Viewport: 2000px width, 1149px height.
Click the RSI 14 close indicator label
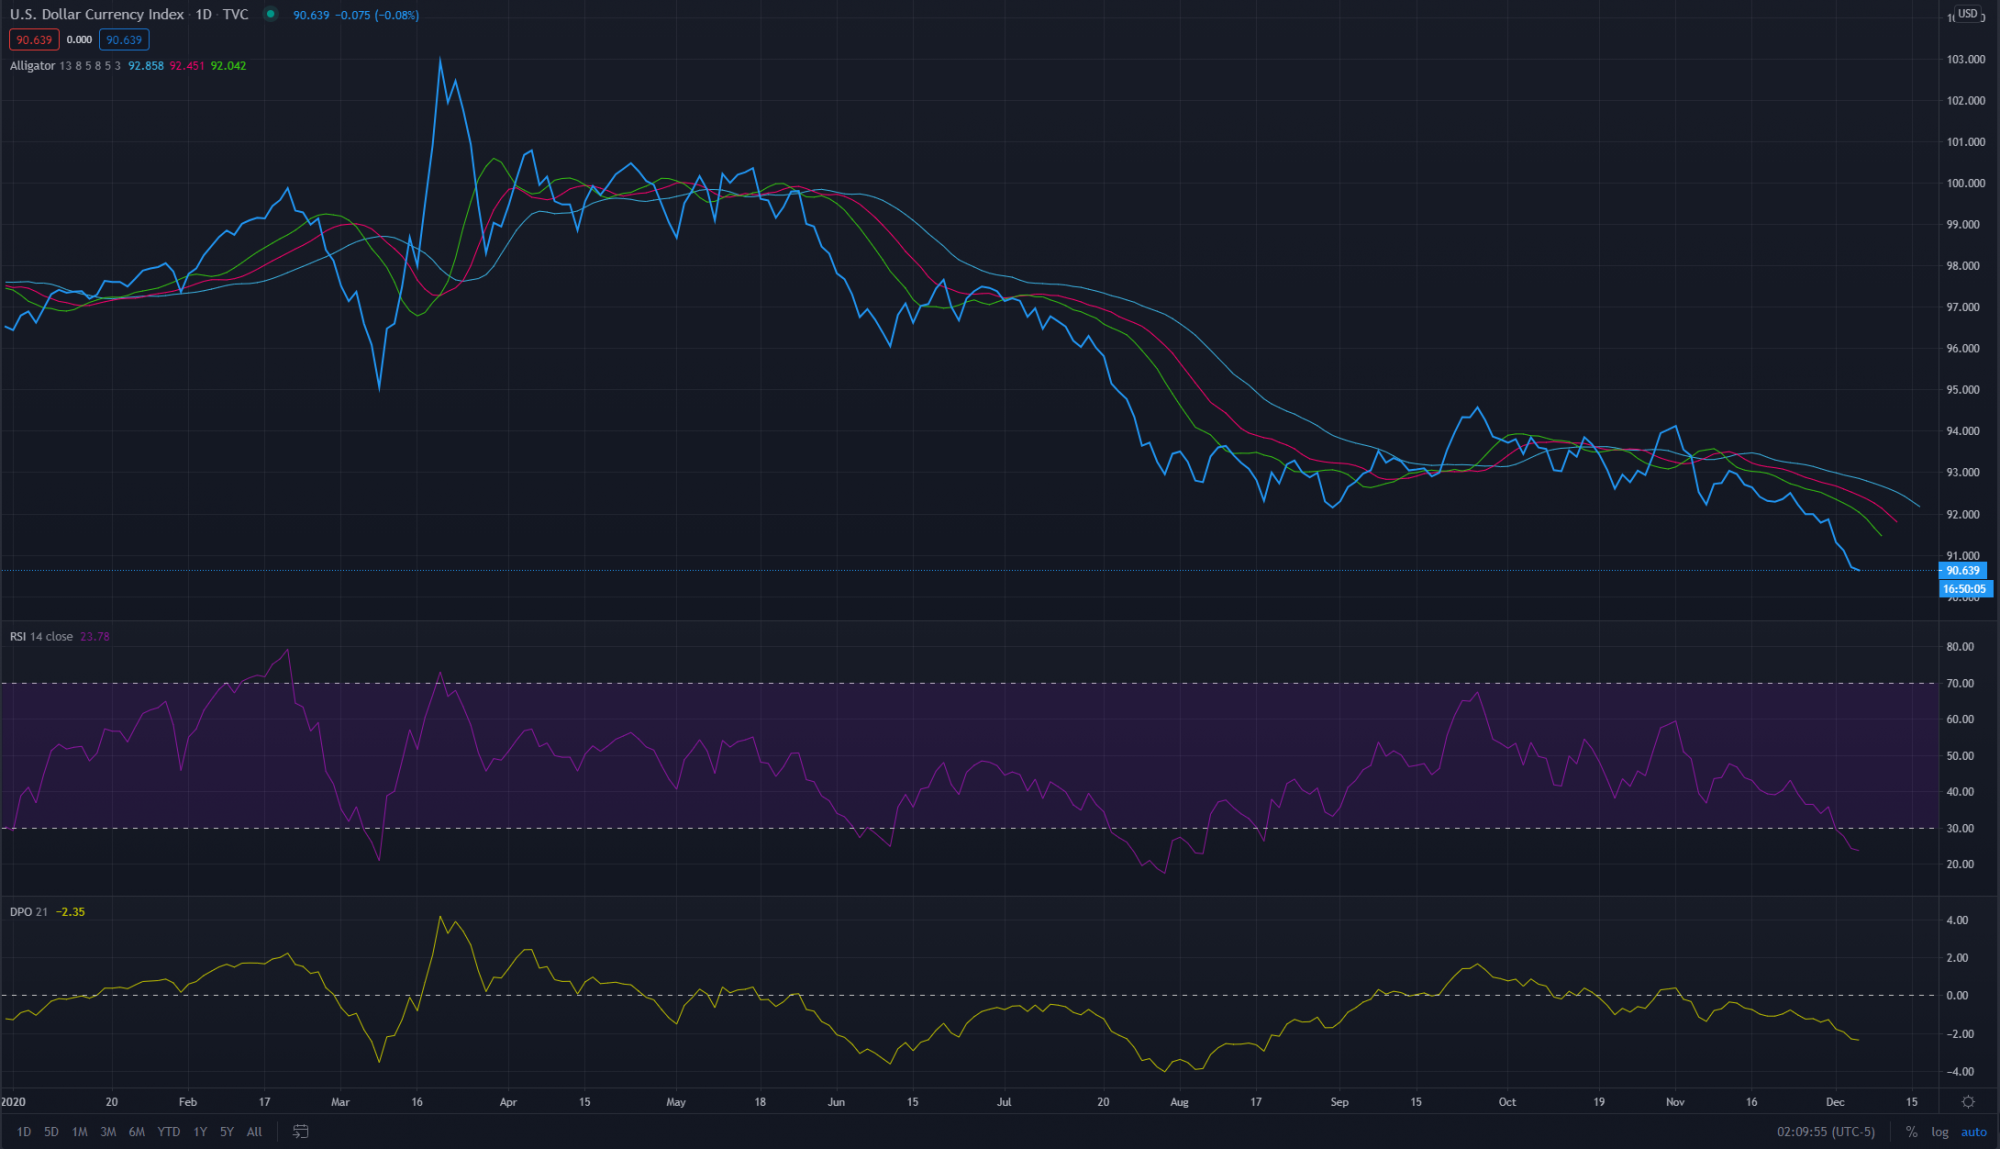41,636
